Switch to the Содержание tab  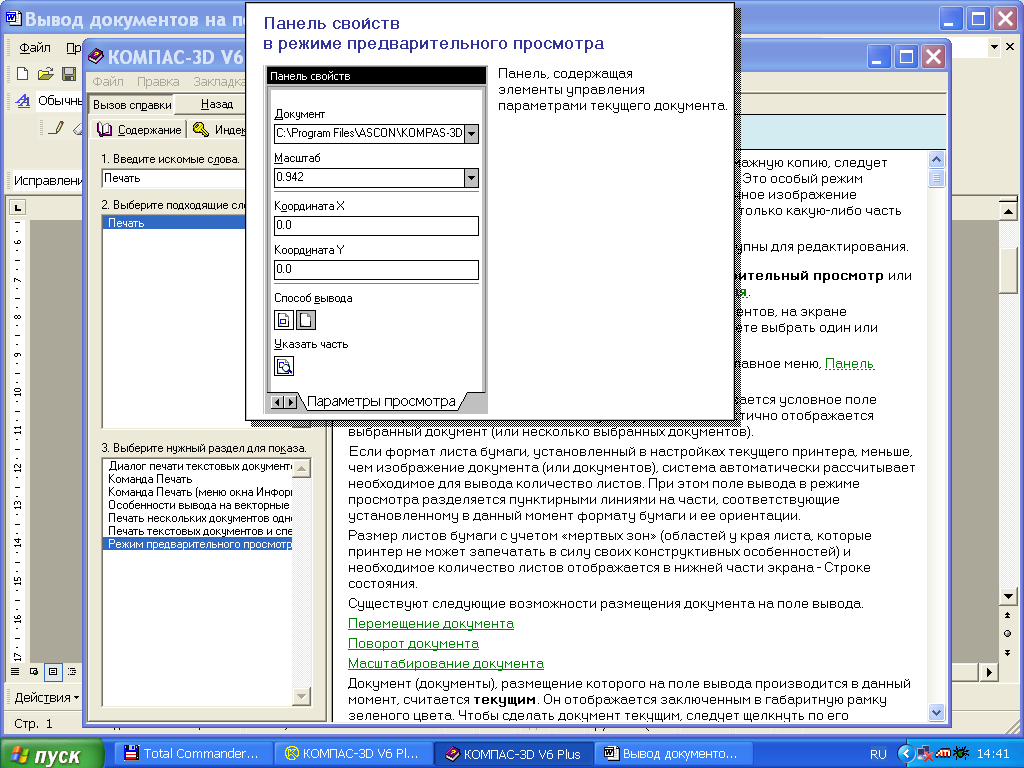point(139,129)
